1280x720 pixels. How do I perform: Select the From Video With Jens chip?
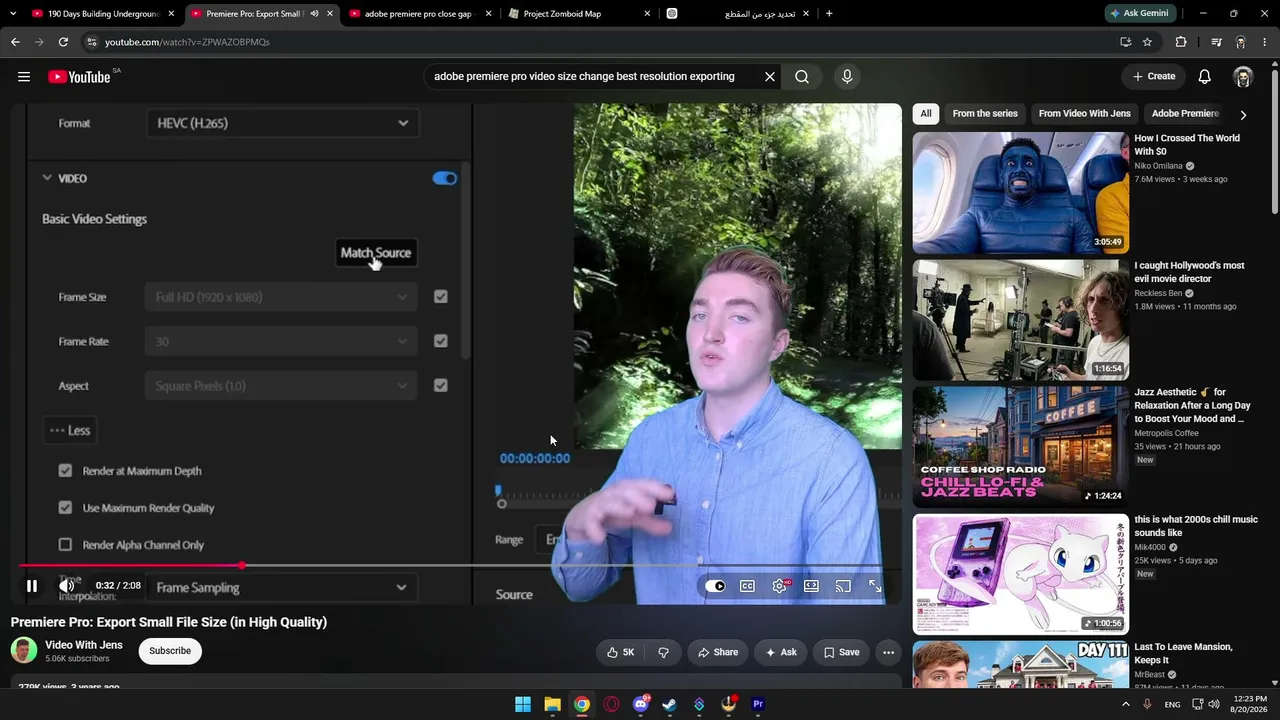(x=1085, y=114)
